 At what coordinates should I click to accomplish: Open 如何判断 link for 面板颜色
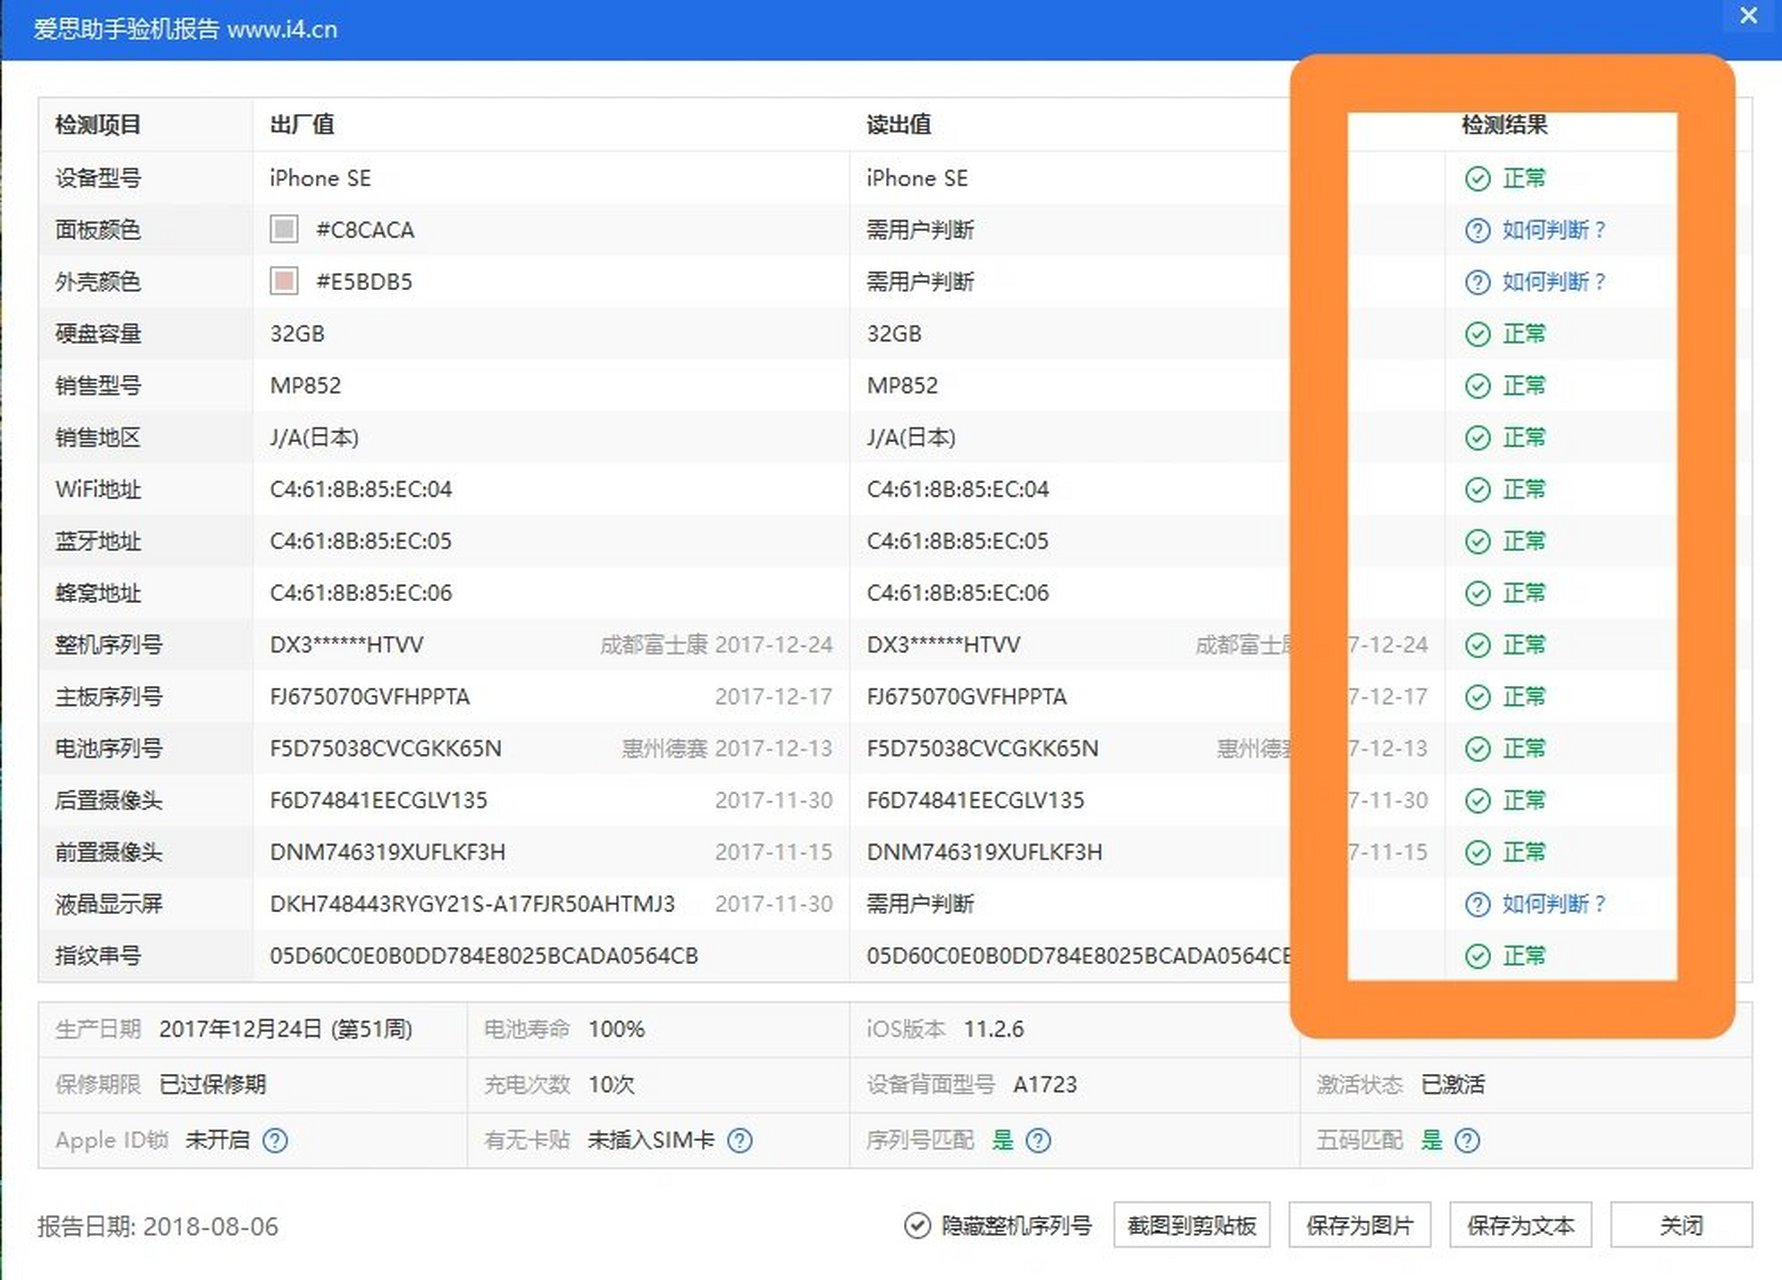[x=1553, y=231]
